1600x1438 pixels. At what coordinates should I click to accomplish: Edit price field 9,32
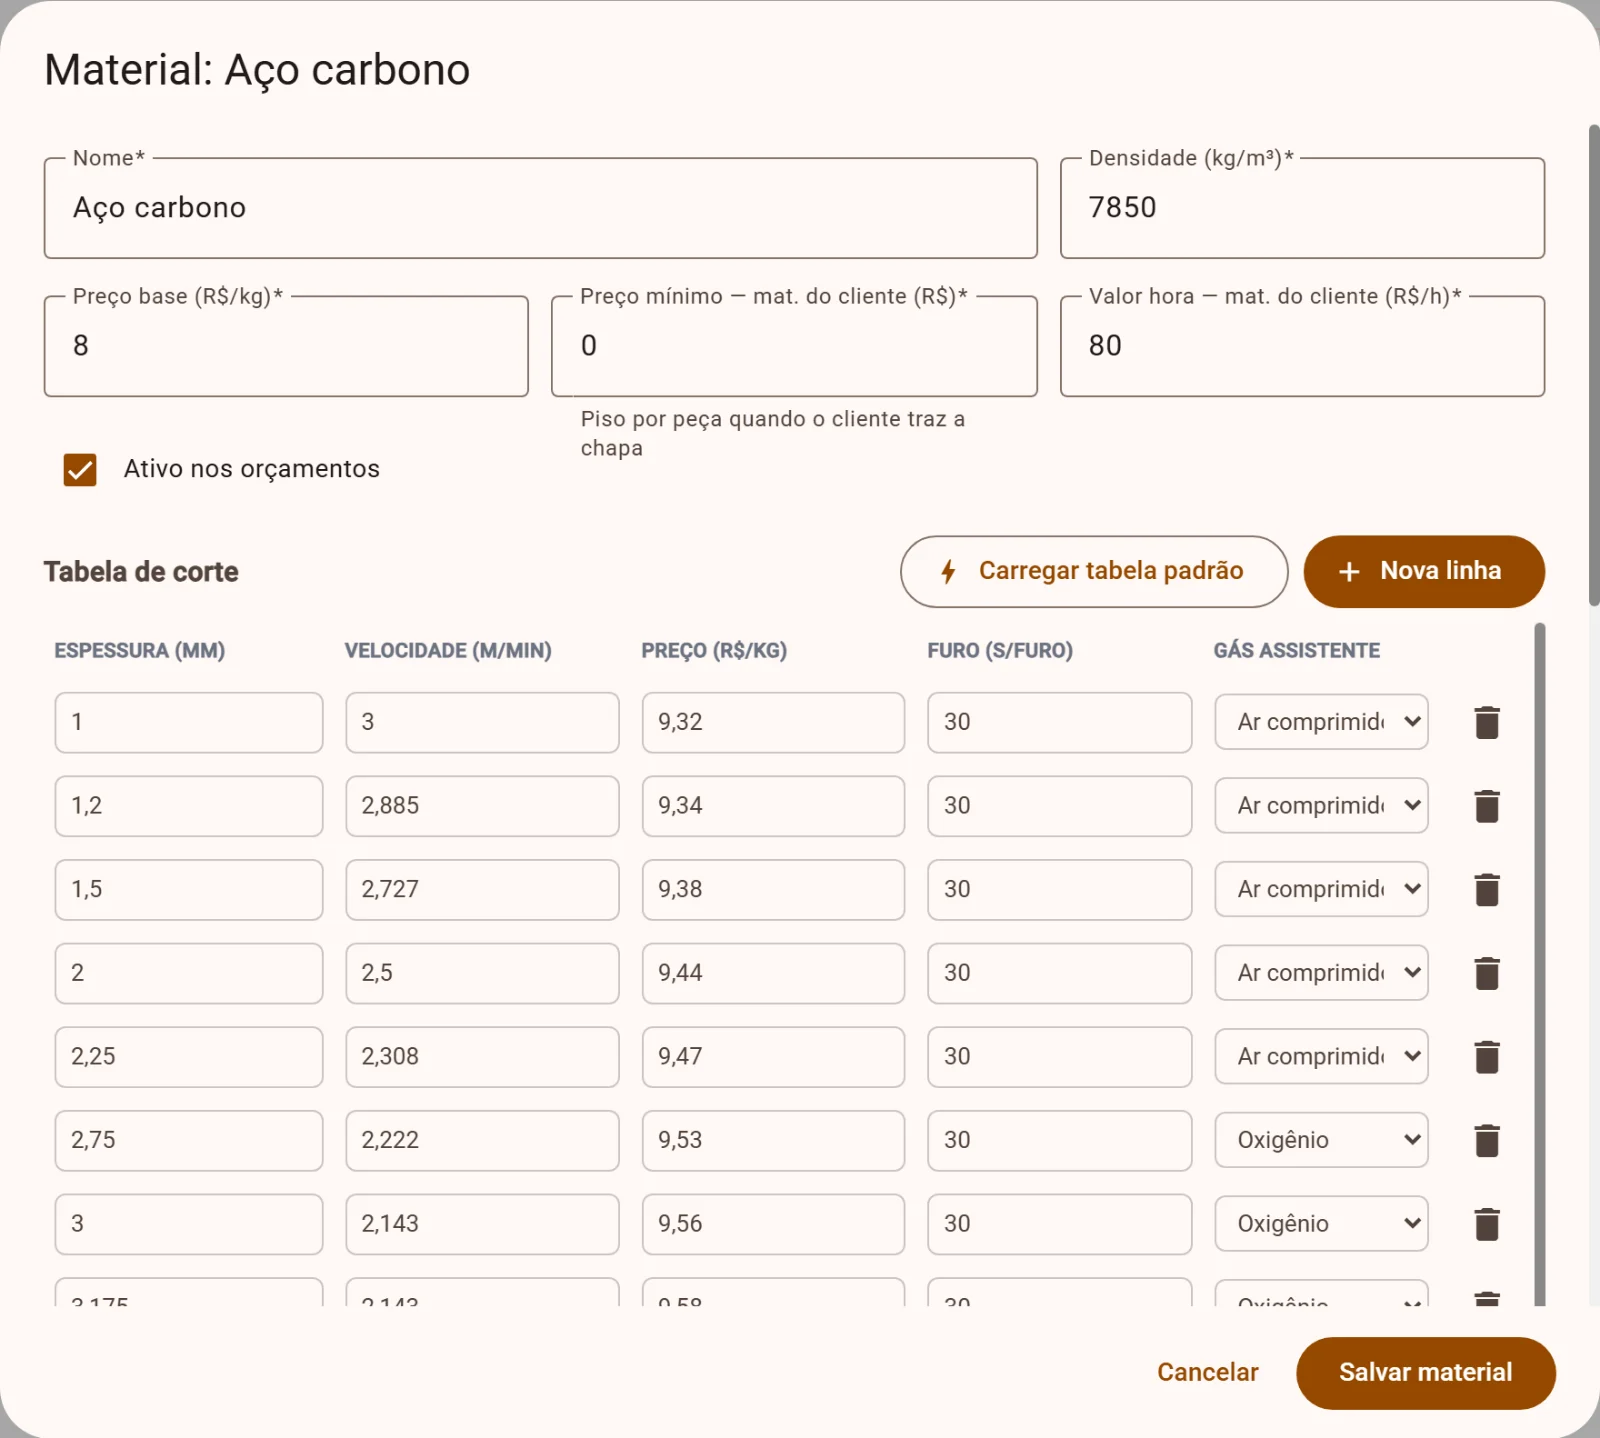pyautogui.click(x=773, y=722)
